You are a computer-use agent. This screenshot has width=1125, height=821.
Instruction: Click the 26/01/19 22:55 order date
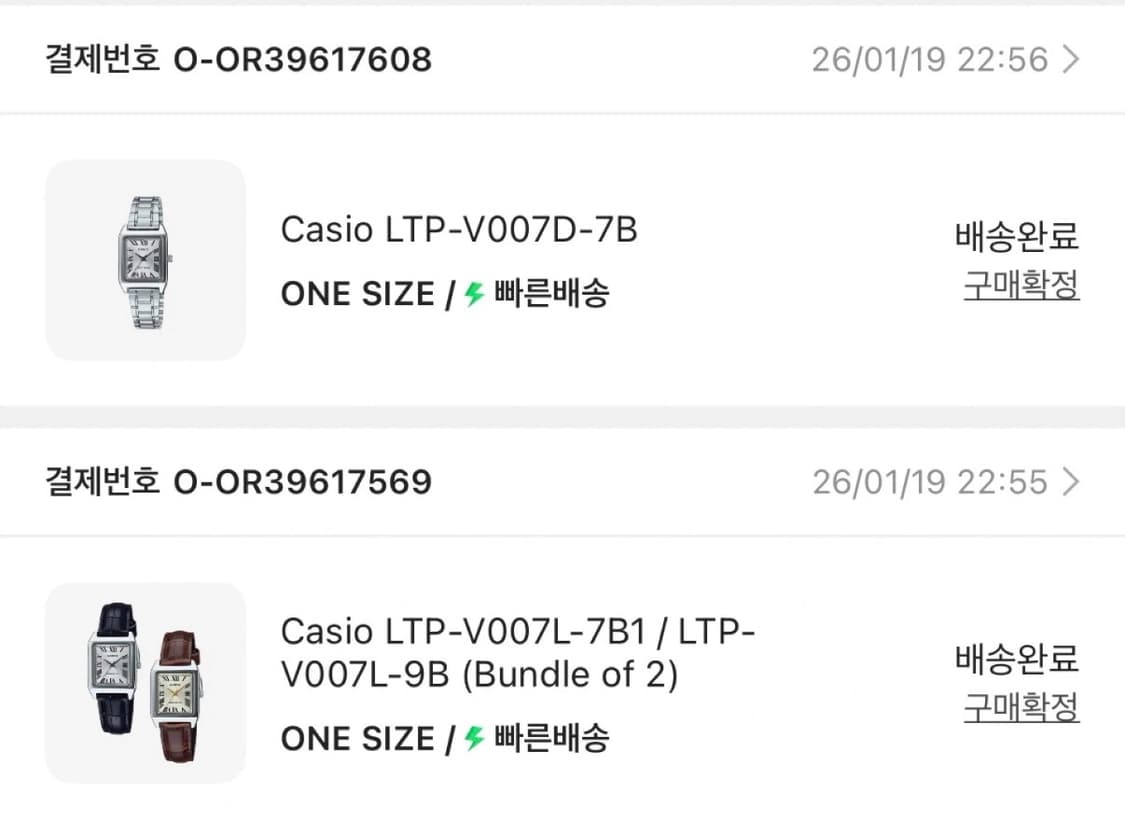pos(929,483)
